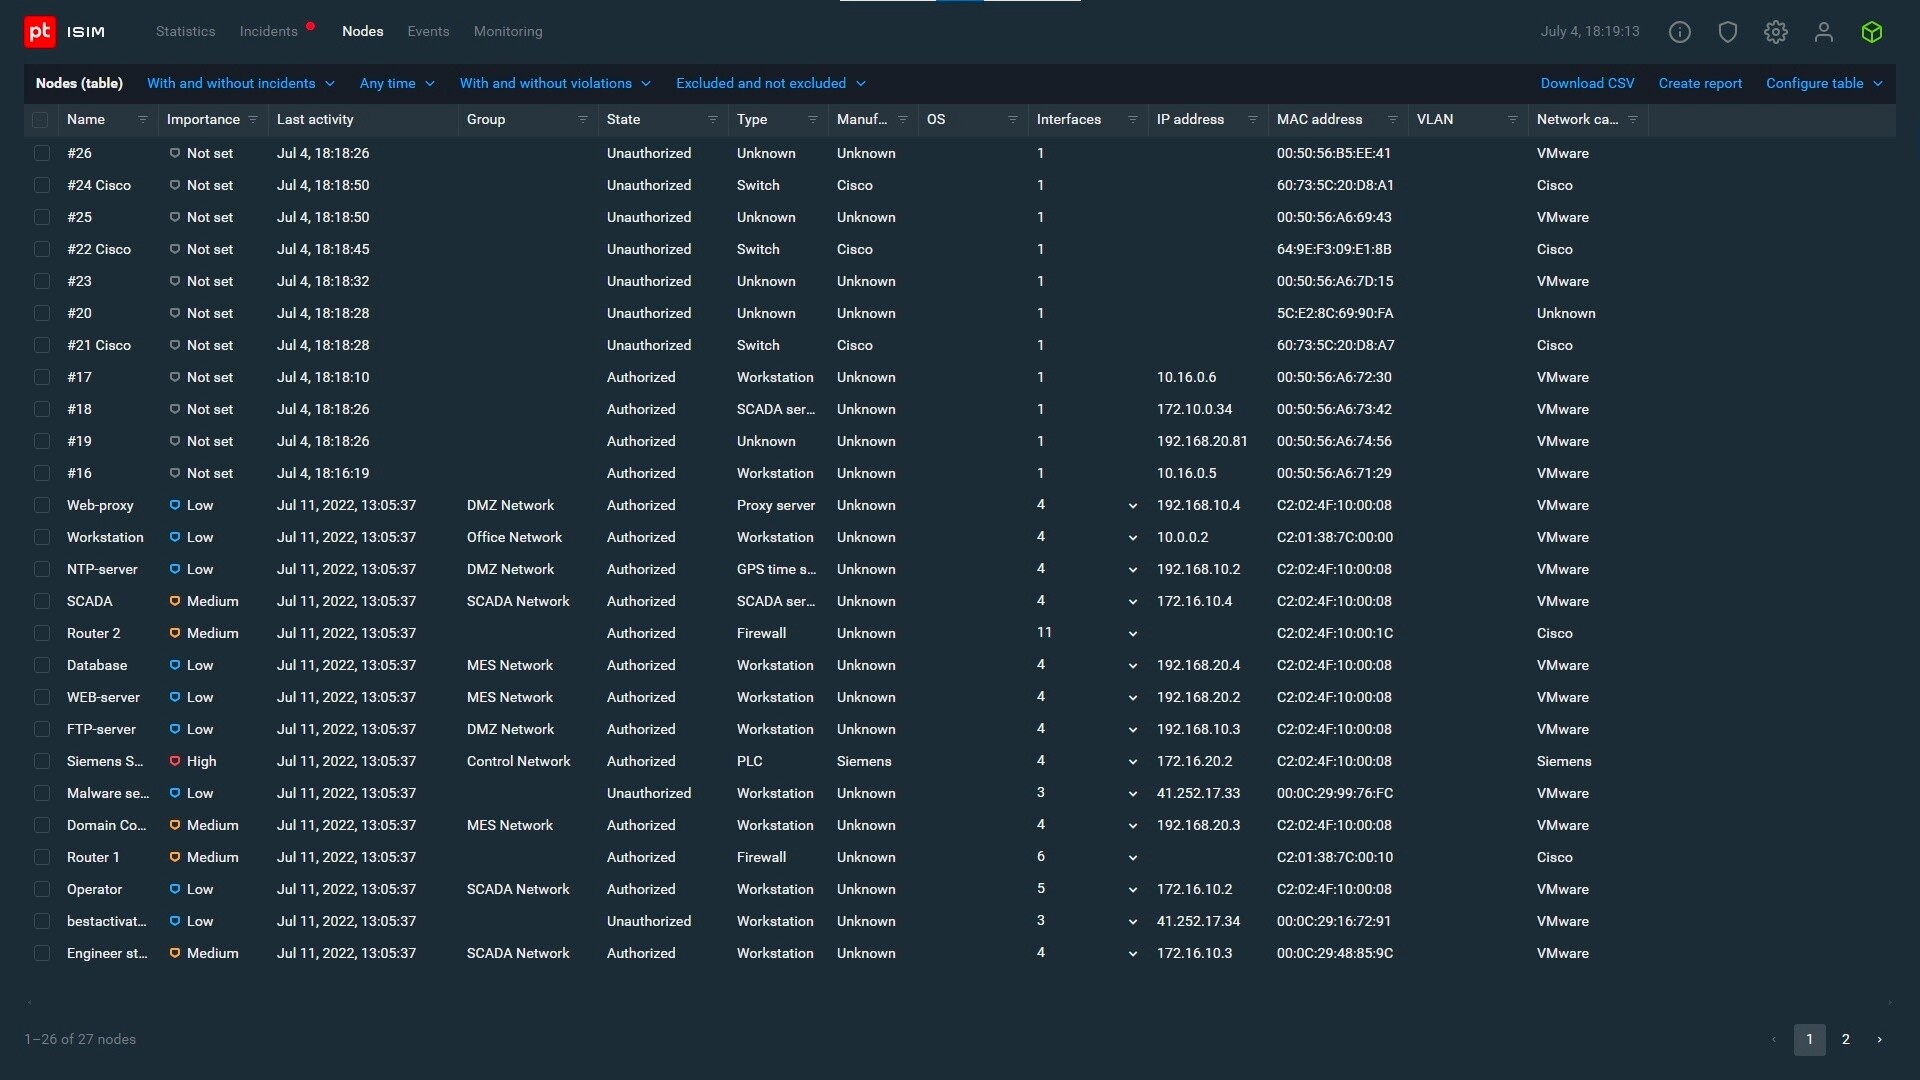Go to next page arrow
Viewport: 1920px width, 1080px height.
pyautogui.click(x=1879, y=1040)
